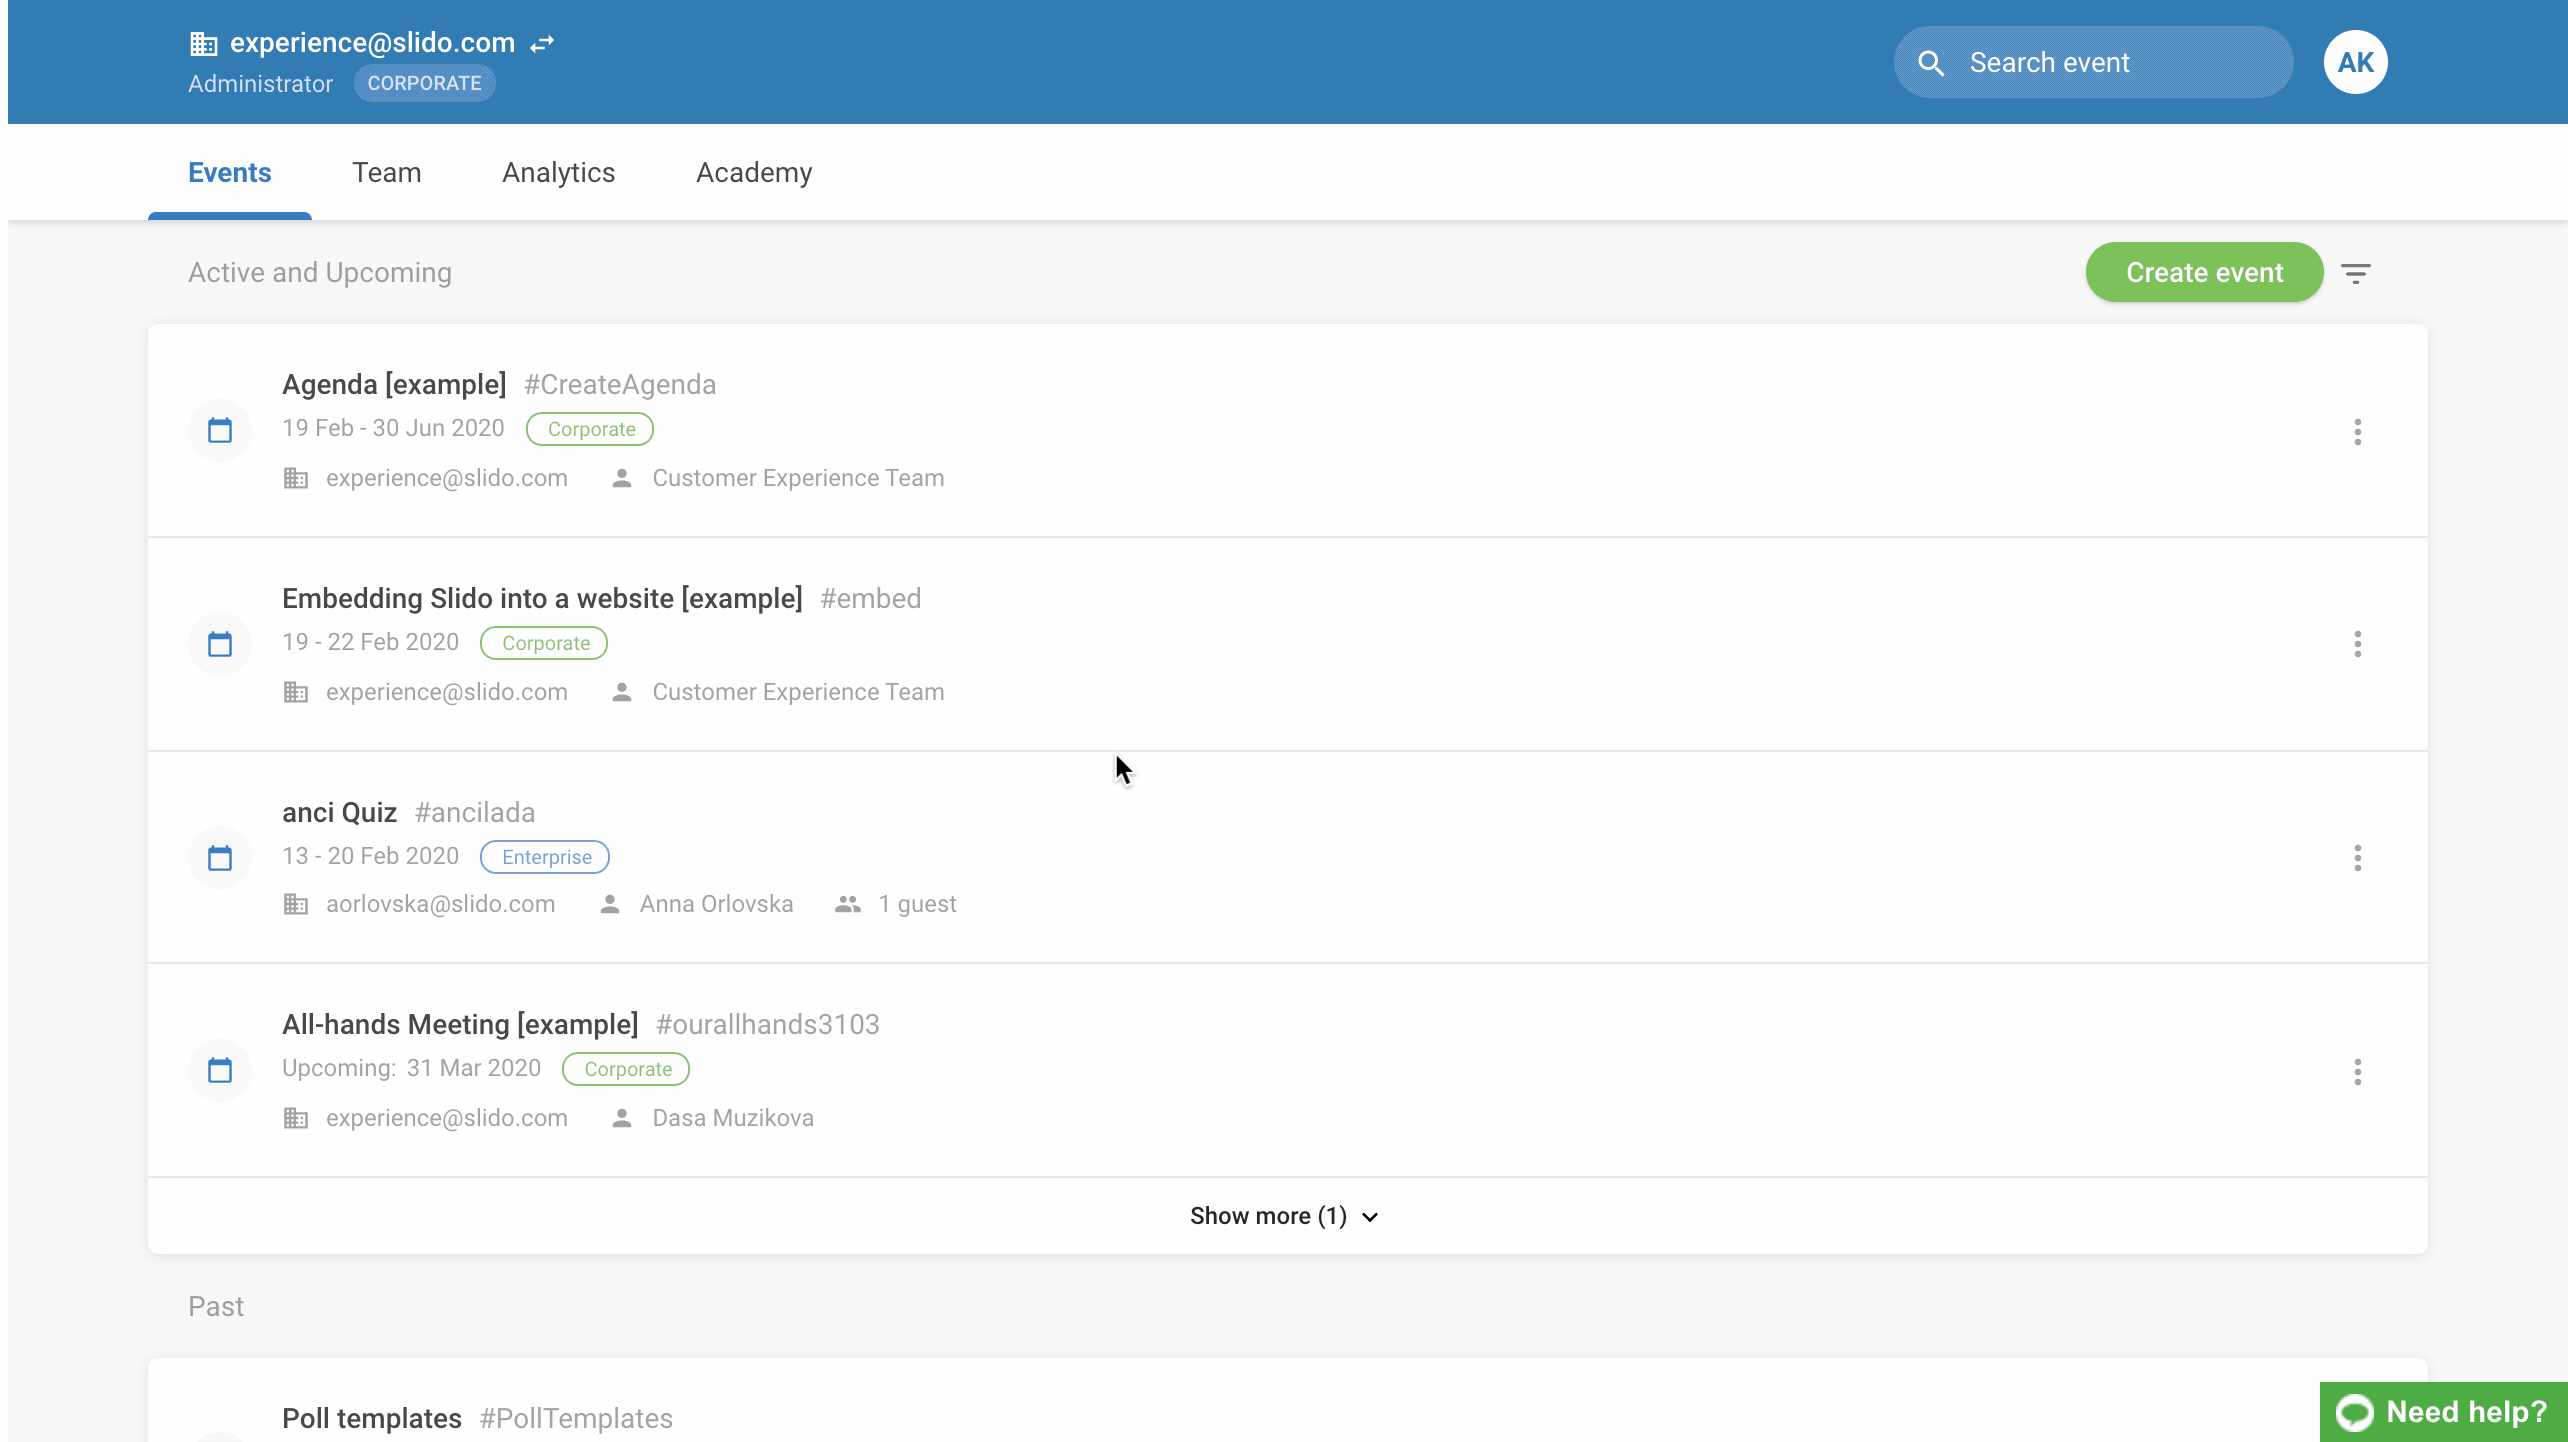
Task: Click the #embed event code
Action: pyautogui.click(x=870, y=599)
